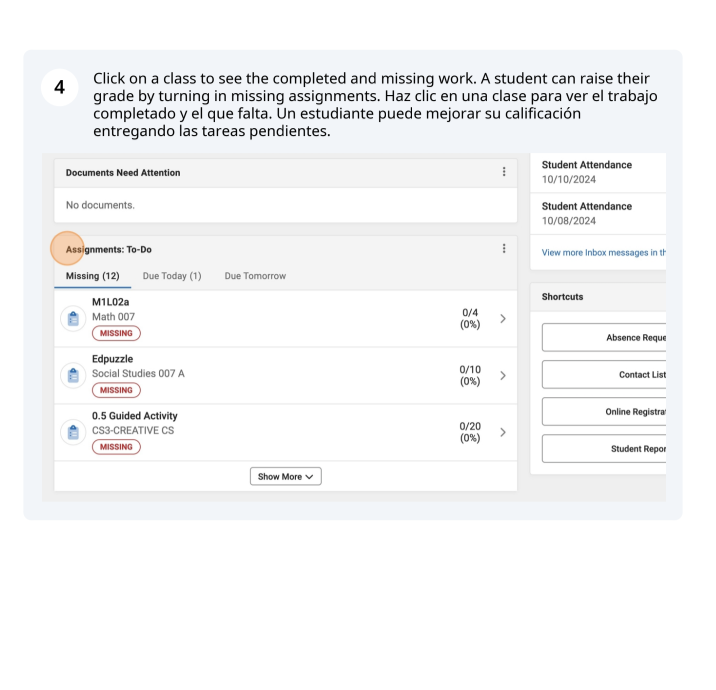The height and width of the screenshot is (690, 716).
Task: Click the Student Report shortcut button
Action: (x=604, y=449)
